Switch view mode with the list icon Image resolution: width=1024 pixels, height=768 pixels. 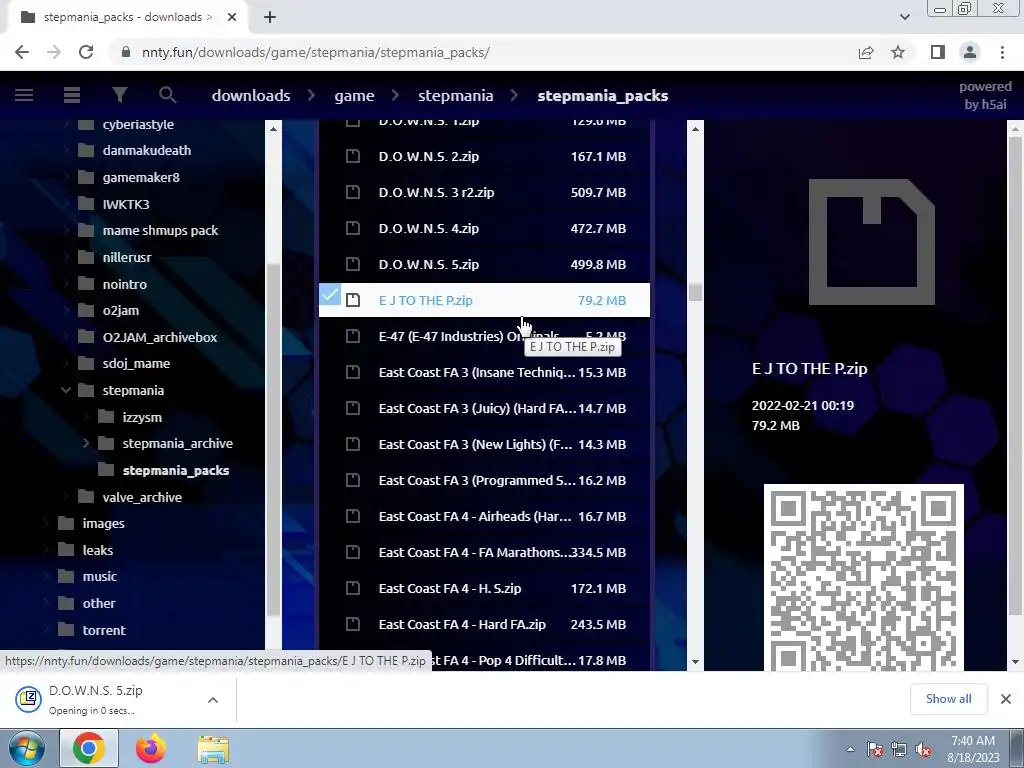coord(72,95)
